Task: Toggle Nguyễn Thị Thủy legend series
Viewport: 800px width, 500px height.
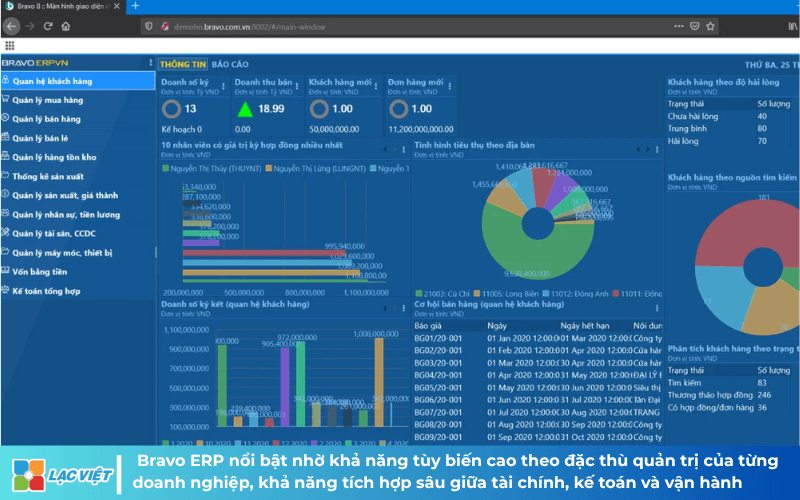Action: tap(212, 168)
